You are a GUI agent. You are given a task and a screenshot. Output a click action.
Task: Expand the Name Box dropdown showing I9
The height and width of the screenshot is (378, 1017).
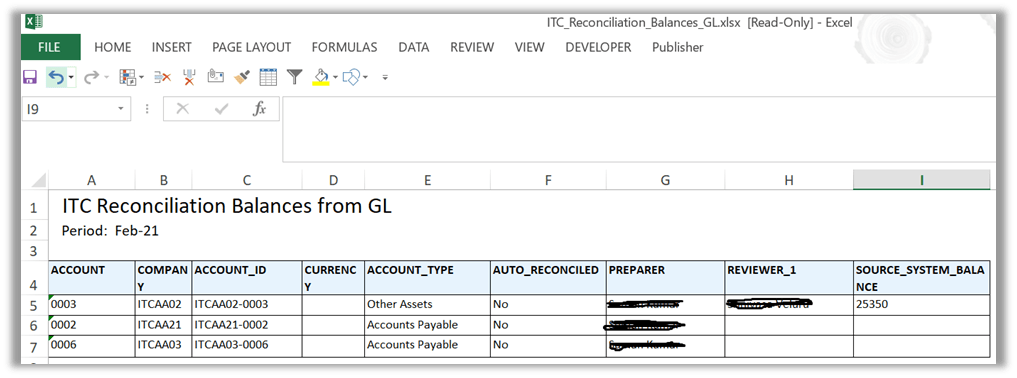tap(120, 109)
